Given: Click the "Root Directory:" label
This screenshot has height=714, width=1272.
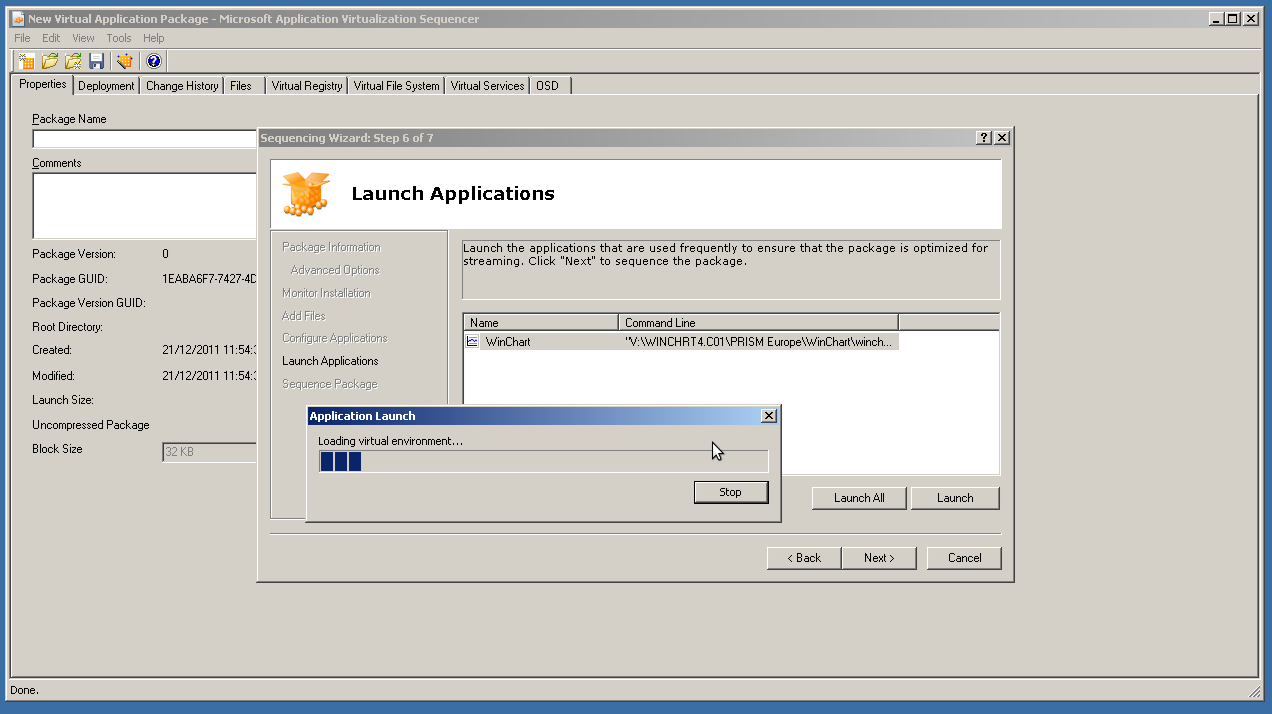Looking at the screenshot, I should tap(67, 327).
